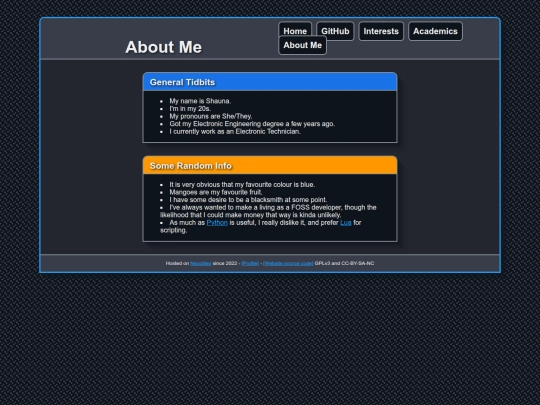Click the General Tidbits section header
This screenshot has height=405, width=540.
[x=270, y=82]
